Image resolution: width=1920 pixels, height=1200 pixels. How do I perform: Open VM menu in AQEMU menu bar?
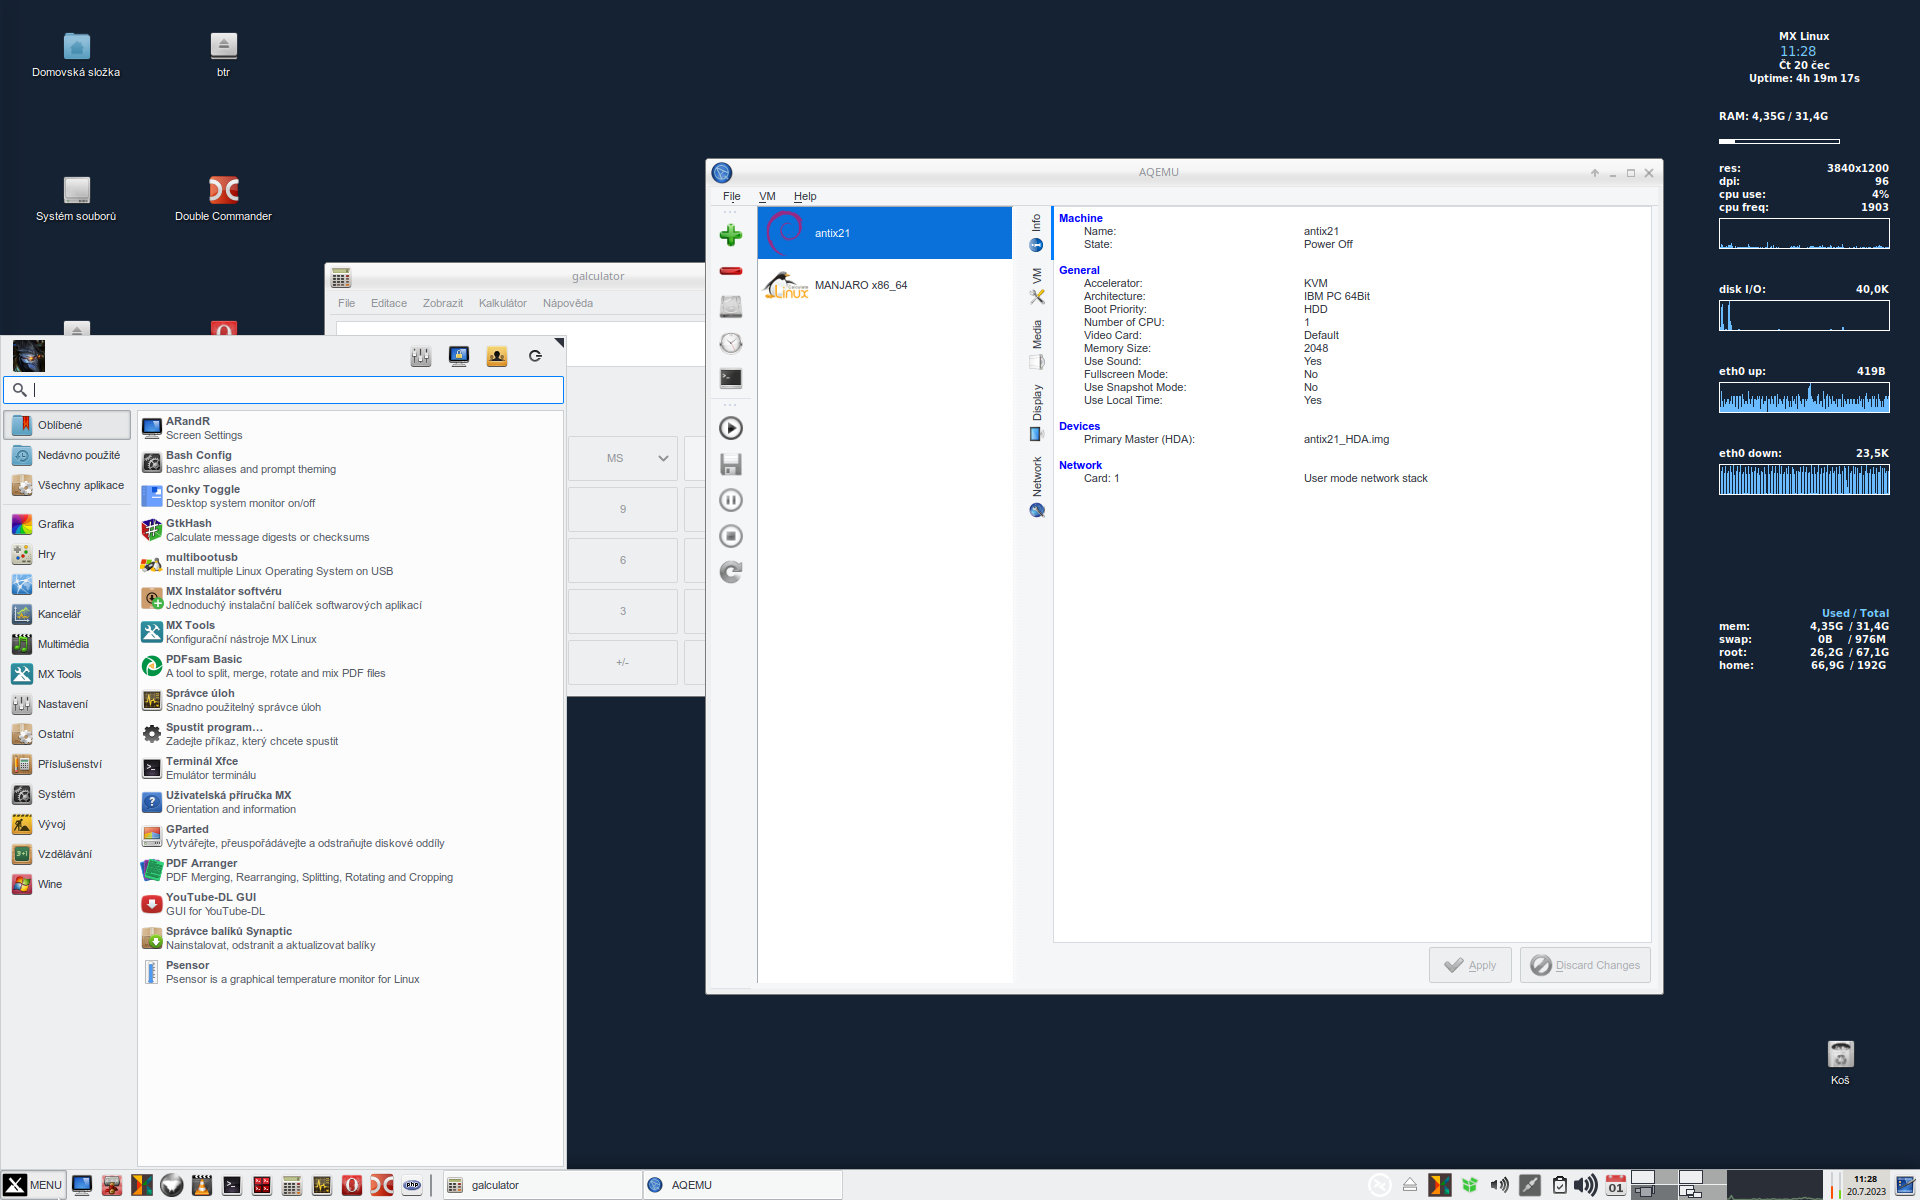pos(767,196)
